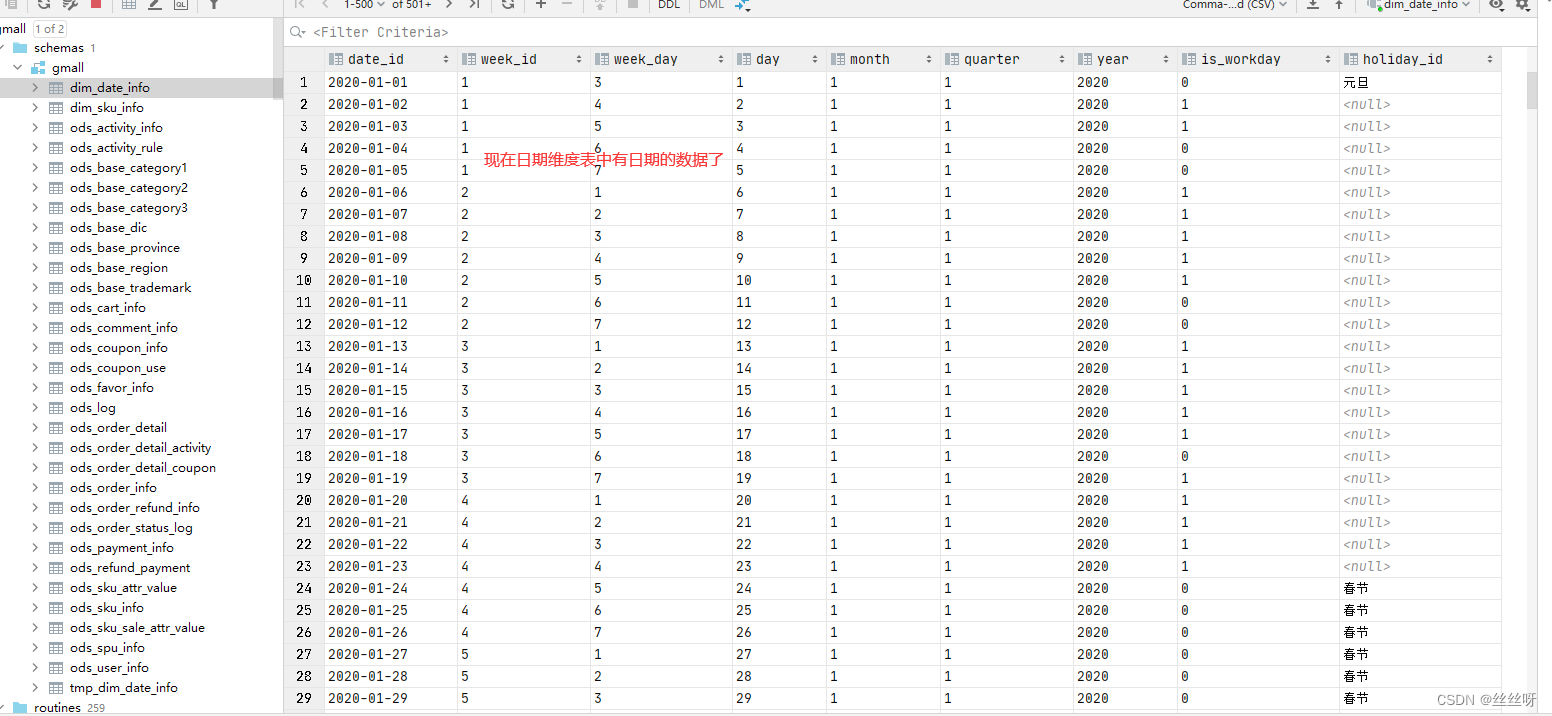The width and height of the screenshot is (1552, 716).
Task: Select holiday_id null cell in row 10
Action: [x=1420, y=280]
